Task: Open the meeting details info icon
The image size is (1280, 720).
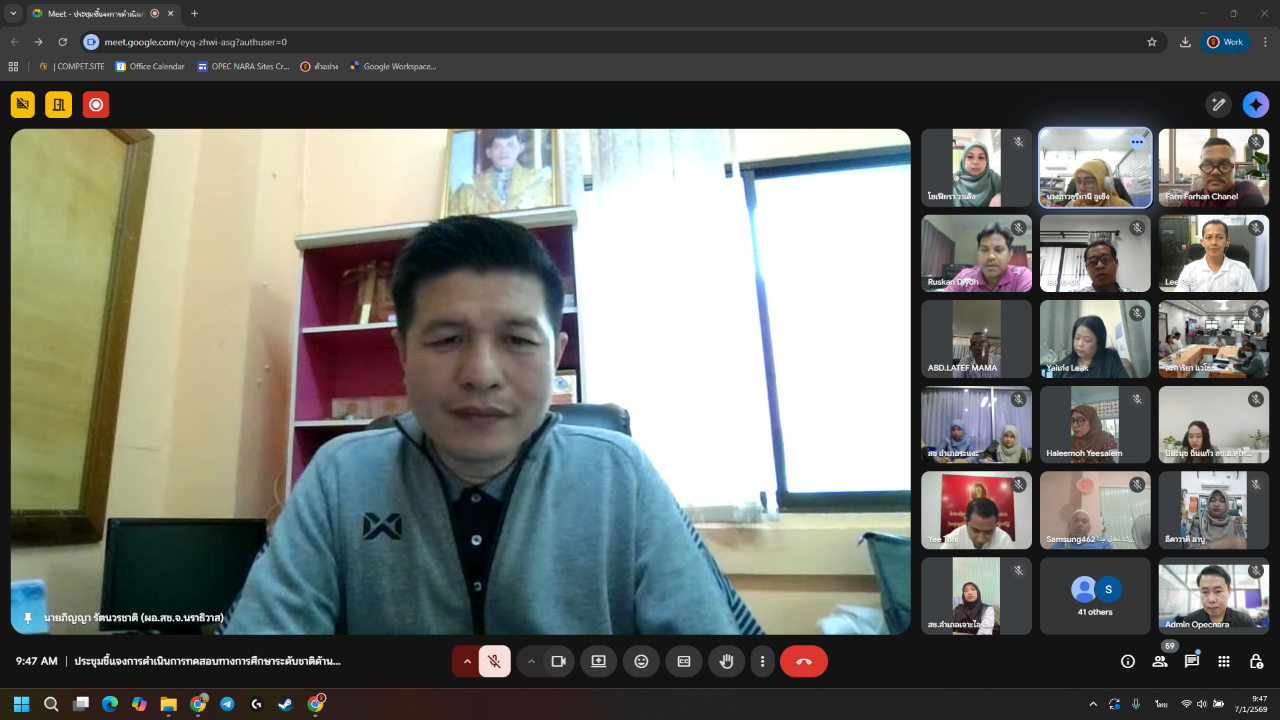Action: click(1128, 661)
